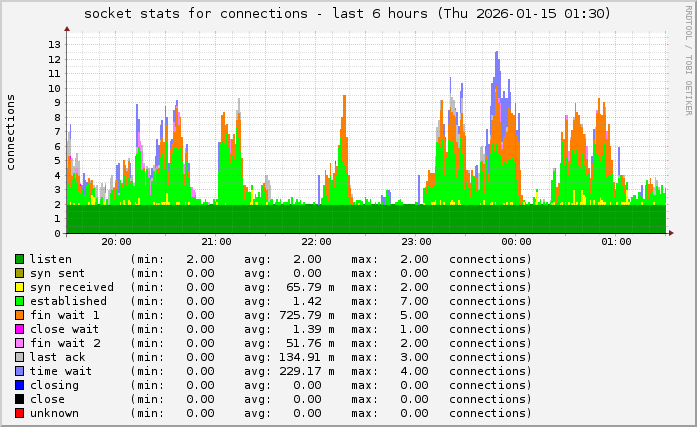
Task: Select the light blue time wait swatch
Action: tap(19, 371)
